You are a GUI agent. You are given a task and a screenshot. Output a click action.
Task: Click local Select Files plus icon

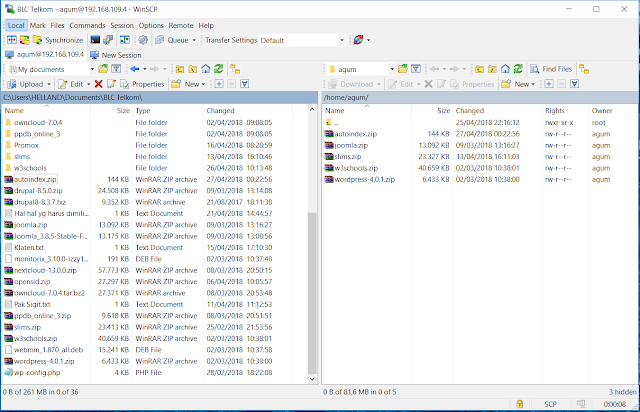(x=219, y=84)
